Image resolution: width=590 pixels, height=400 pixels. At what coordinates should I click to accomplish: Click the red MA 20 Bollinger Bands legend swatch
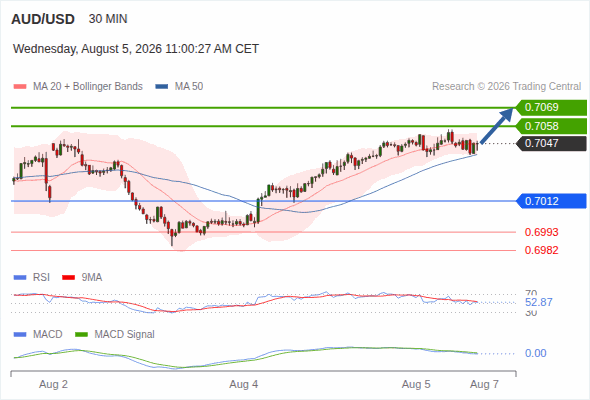(20, 87)
